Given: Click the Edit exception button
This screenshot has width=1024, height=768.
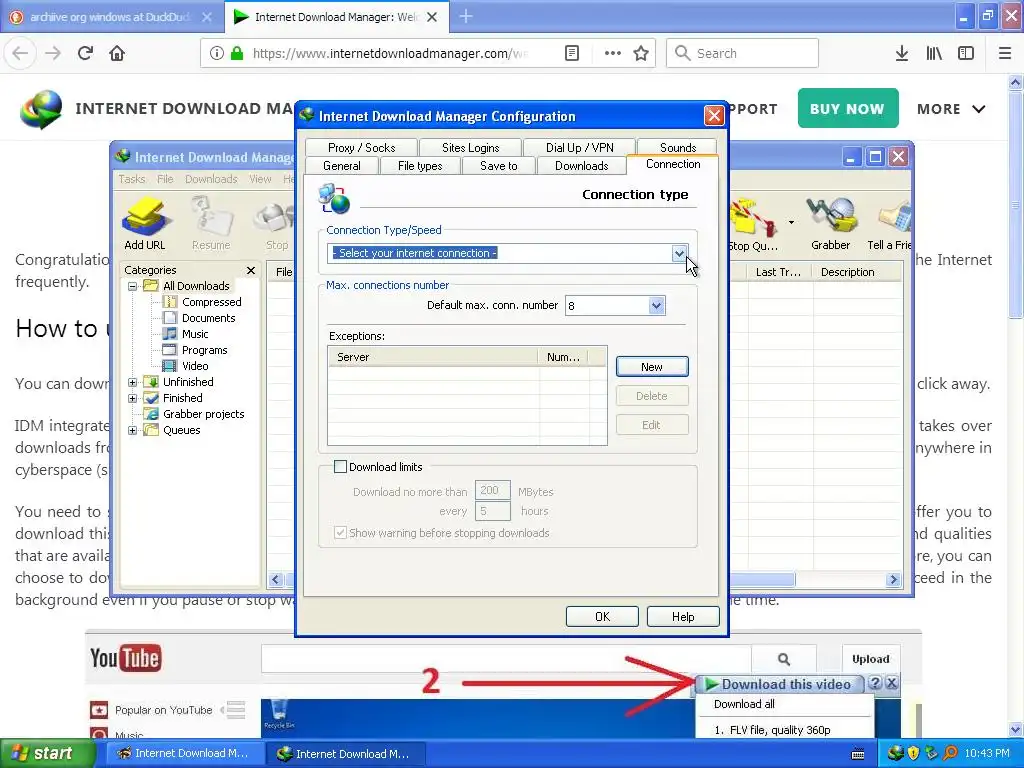Looking at the screenshot, I should (652, 425).
